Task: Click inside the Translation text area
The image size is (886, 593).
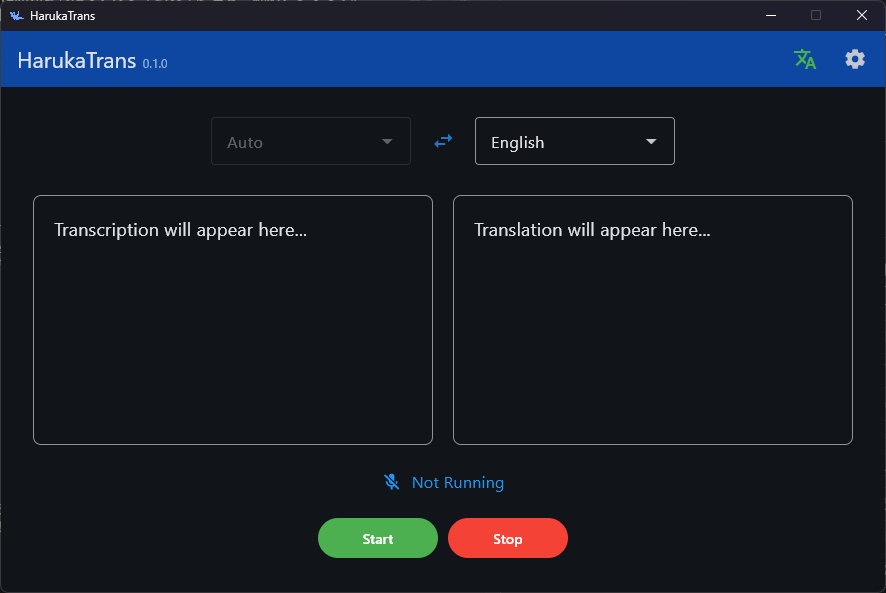Action: point(653,320)
